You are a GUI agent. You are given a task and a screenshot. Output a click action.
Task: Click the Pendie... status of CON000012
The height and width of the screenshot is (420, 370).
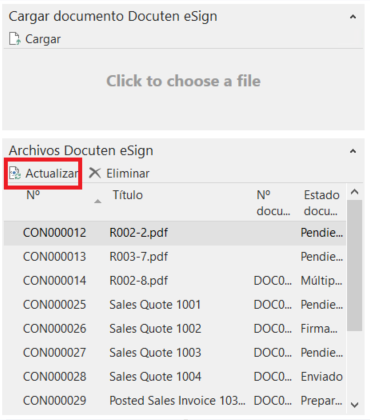322,233
